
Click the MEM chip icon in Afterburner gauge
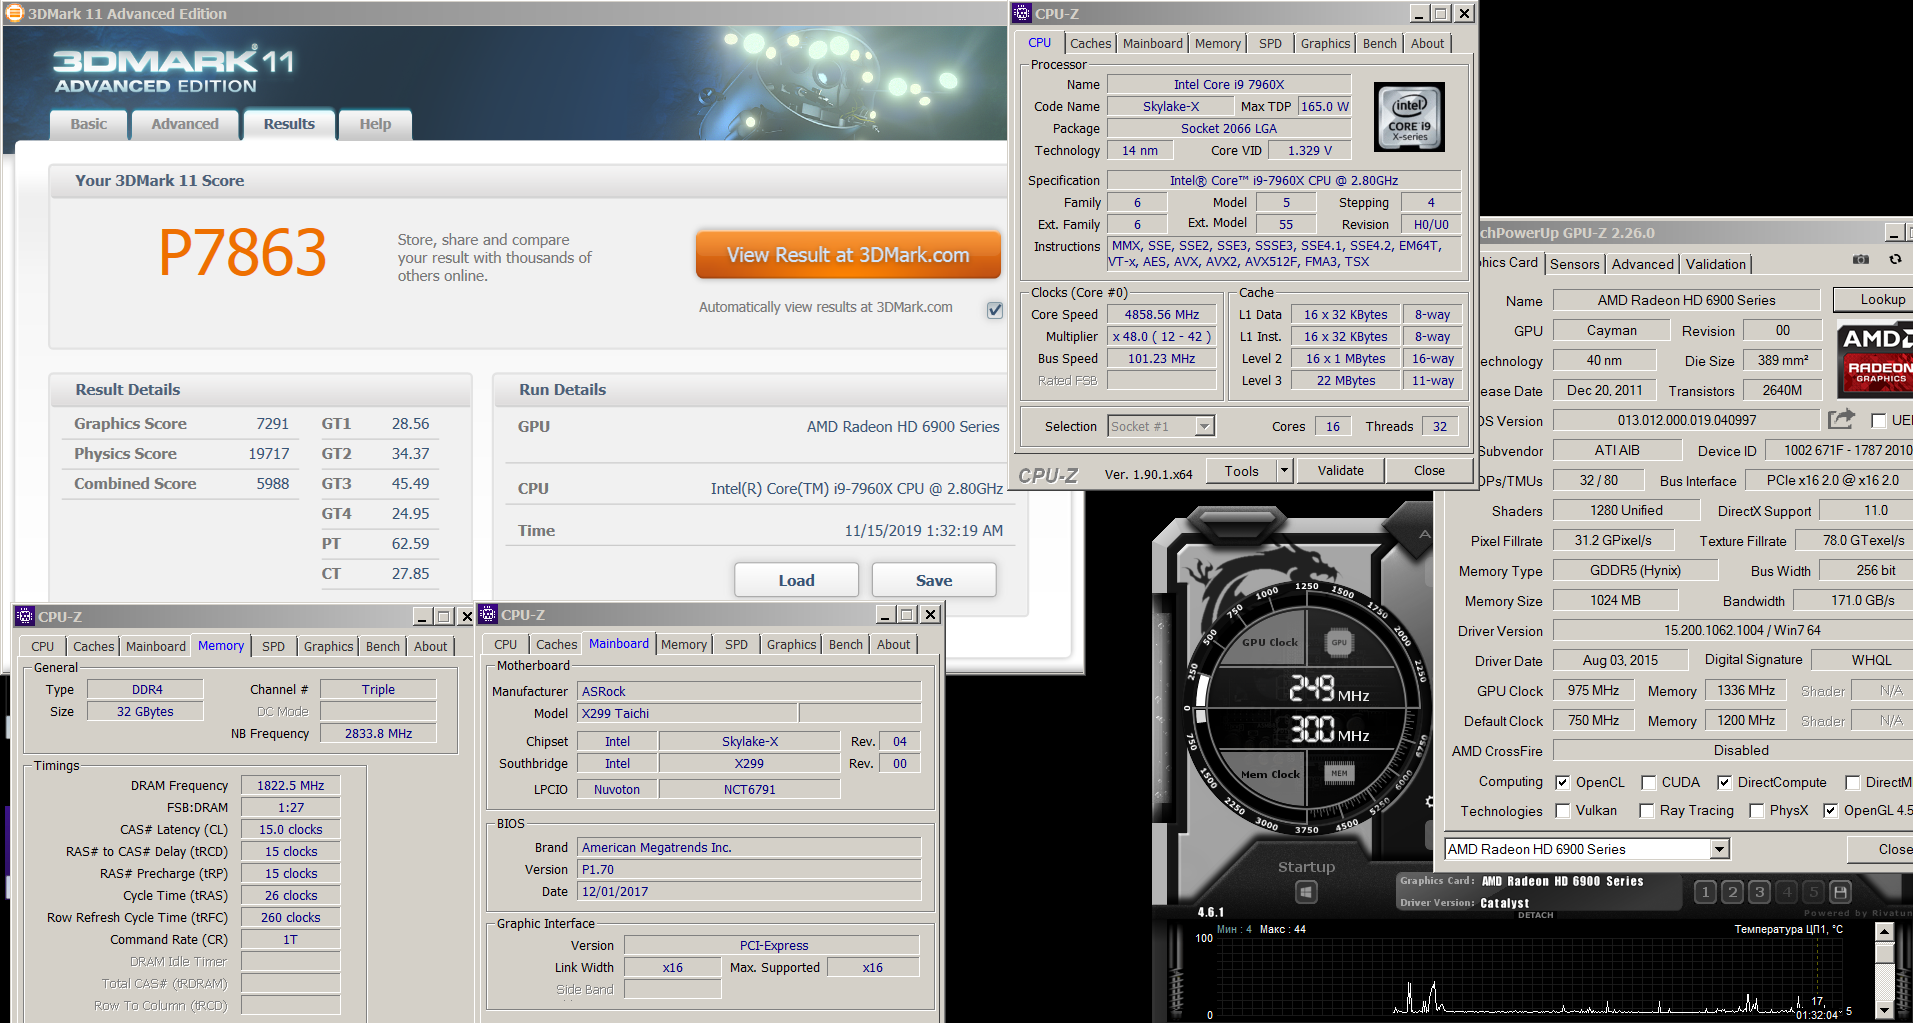click(1339, 773)
